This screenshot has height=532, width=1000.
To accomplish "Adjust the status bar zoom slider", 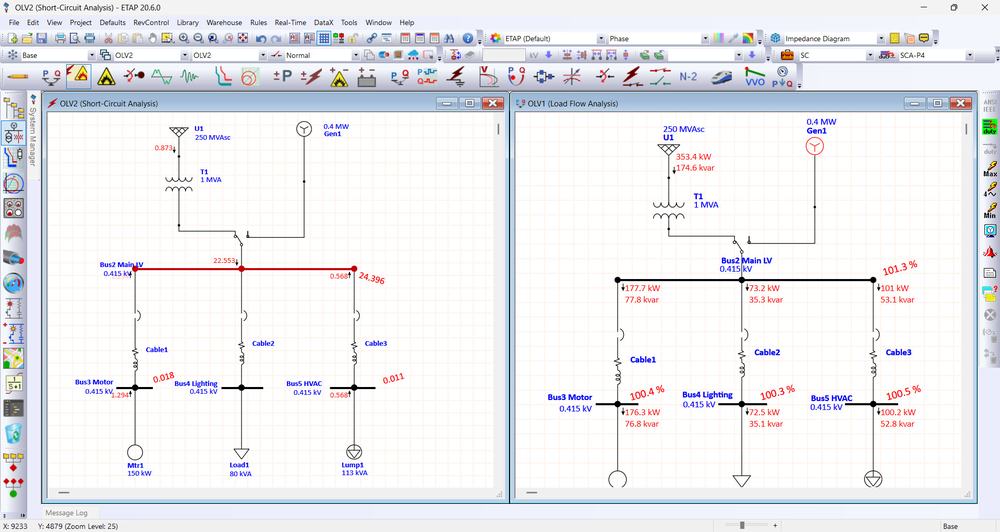I will [x=742, y=526].
